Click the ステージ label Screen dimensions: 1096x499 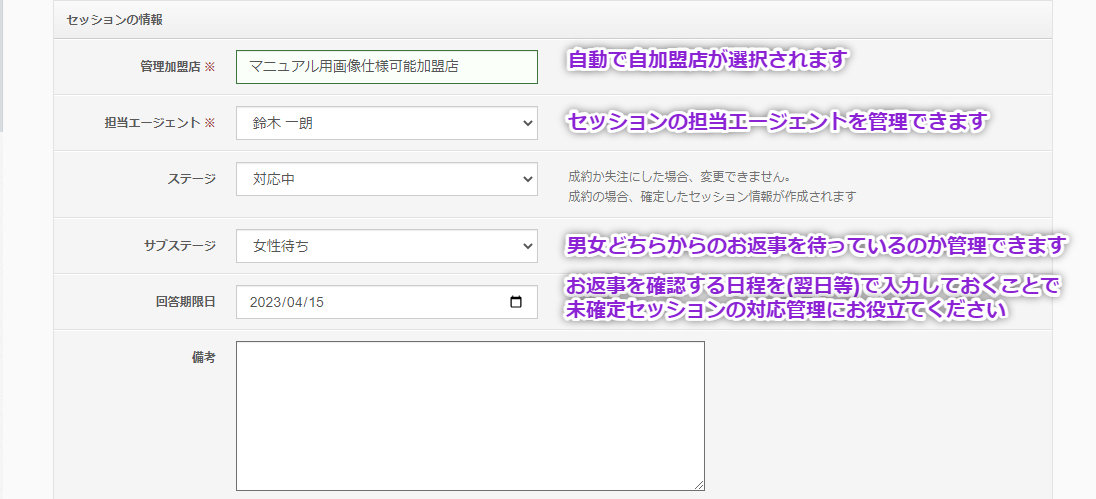click(192, 179)
